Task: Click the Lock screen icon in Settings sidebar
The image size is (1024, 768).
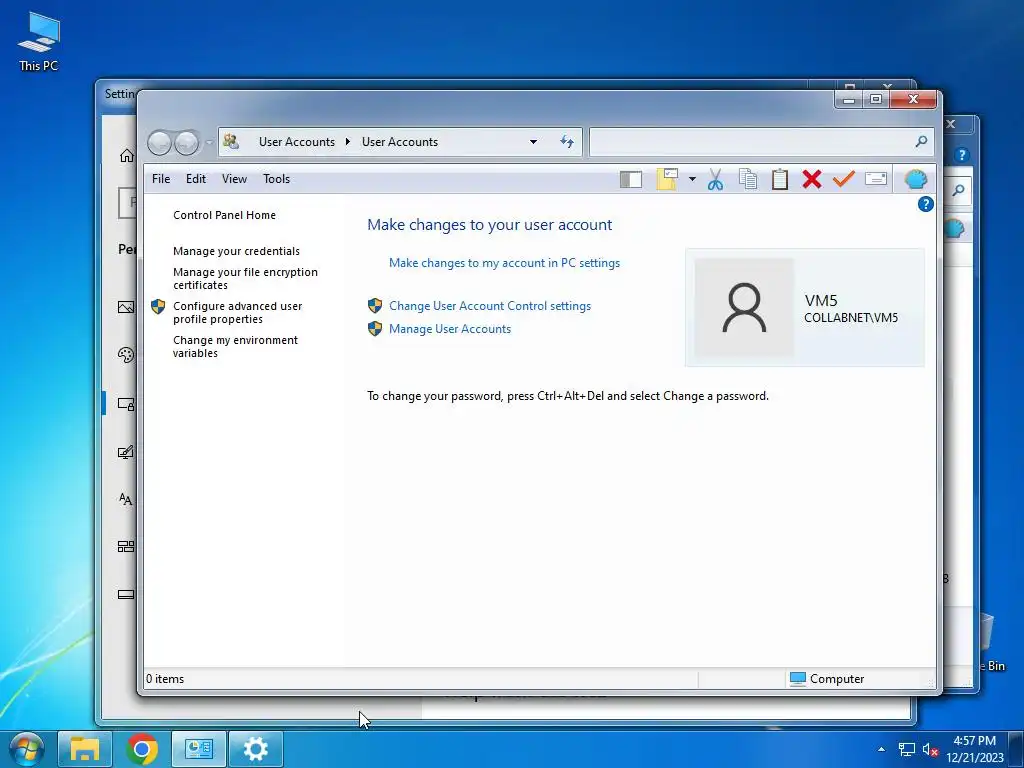Action: tap(126, 404)
